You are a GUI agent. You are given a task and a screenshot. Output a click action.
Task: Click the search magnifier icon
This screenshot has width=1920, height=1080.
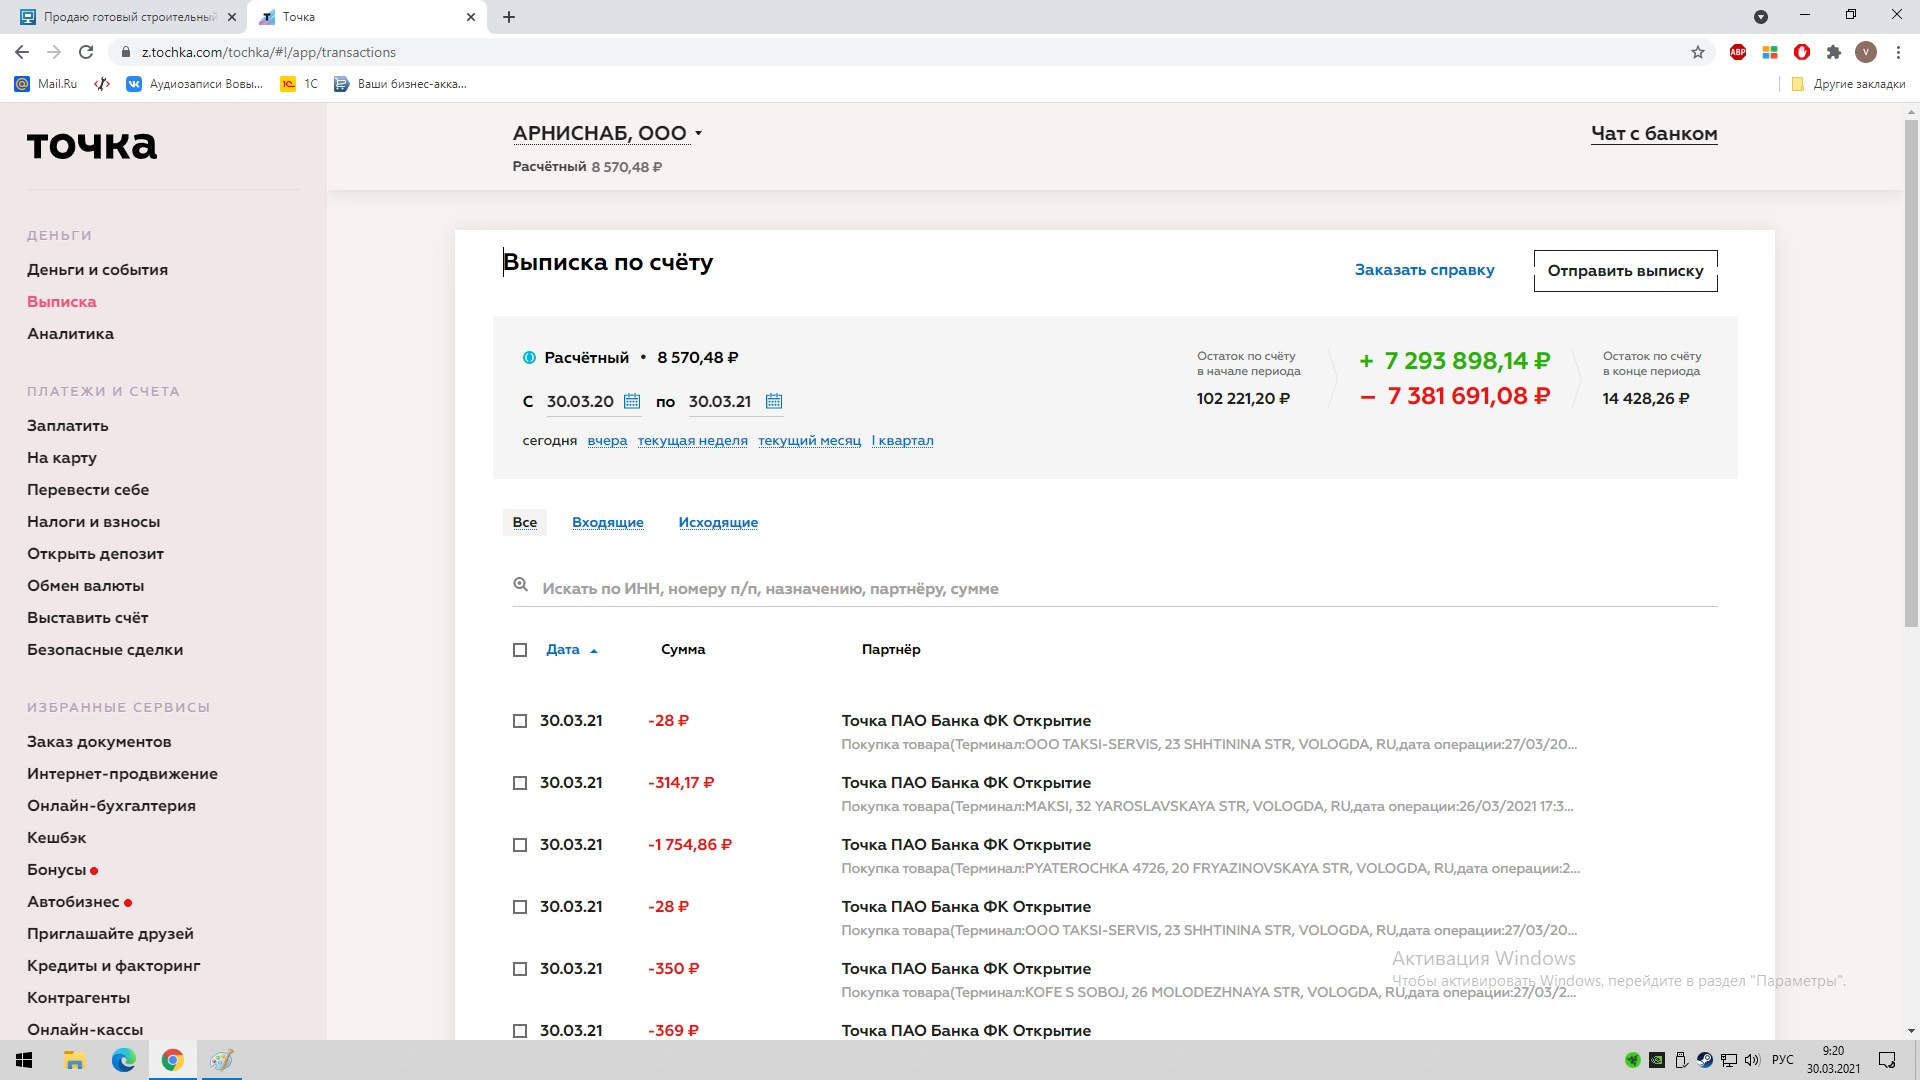[x=520, y=585]
